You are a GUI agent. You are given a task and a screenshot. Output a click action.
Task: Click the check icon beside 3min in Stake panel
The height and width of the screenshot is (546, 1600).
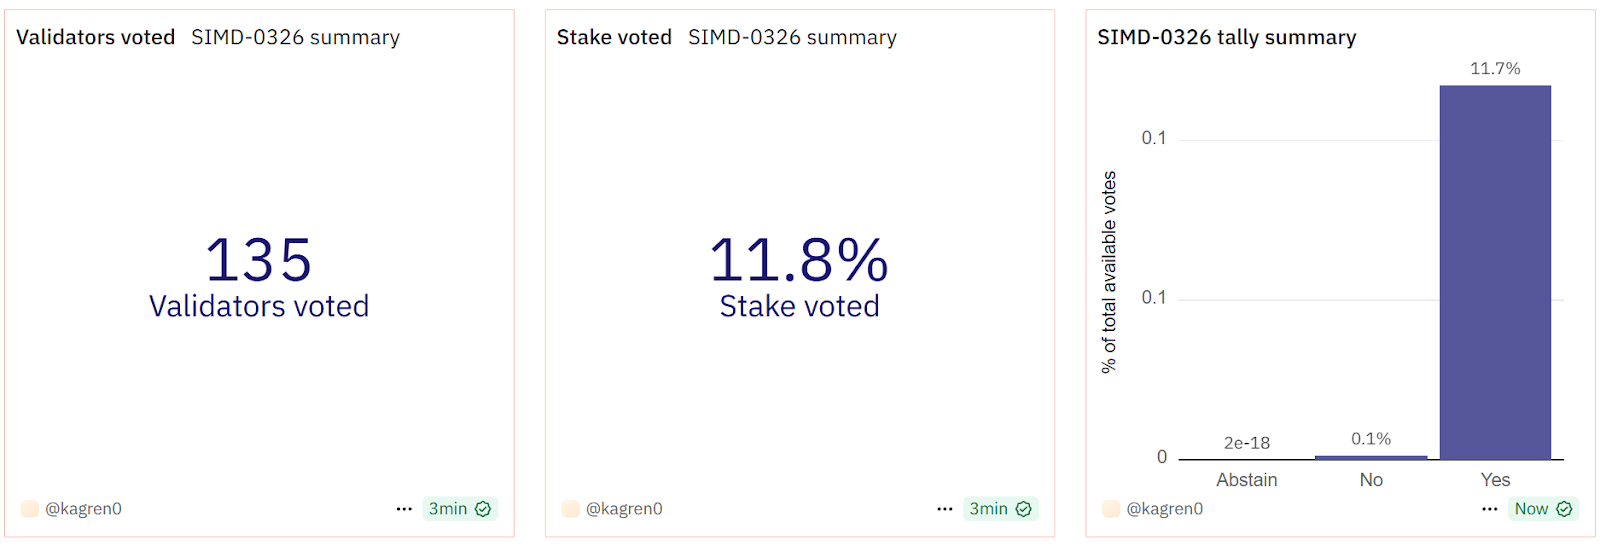(x=1024, y=509)
